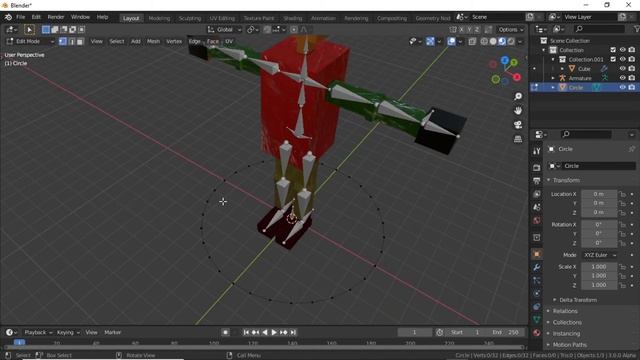Open the Mesh menu

[153, 41]
